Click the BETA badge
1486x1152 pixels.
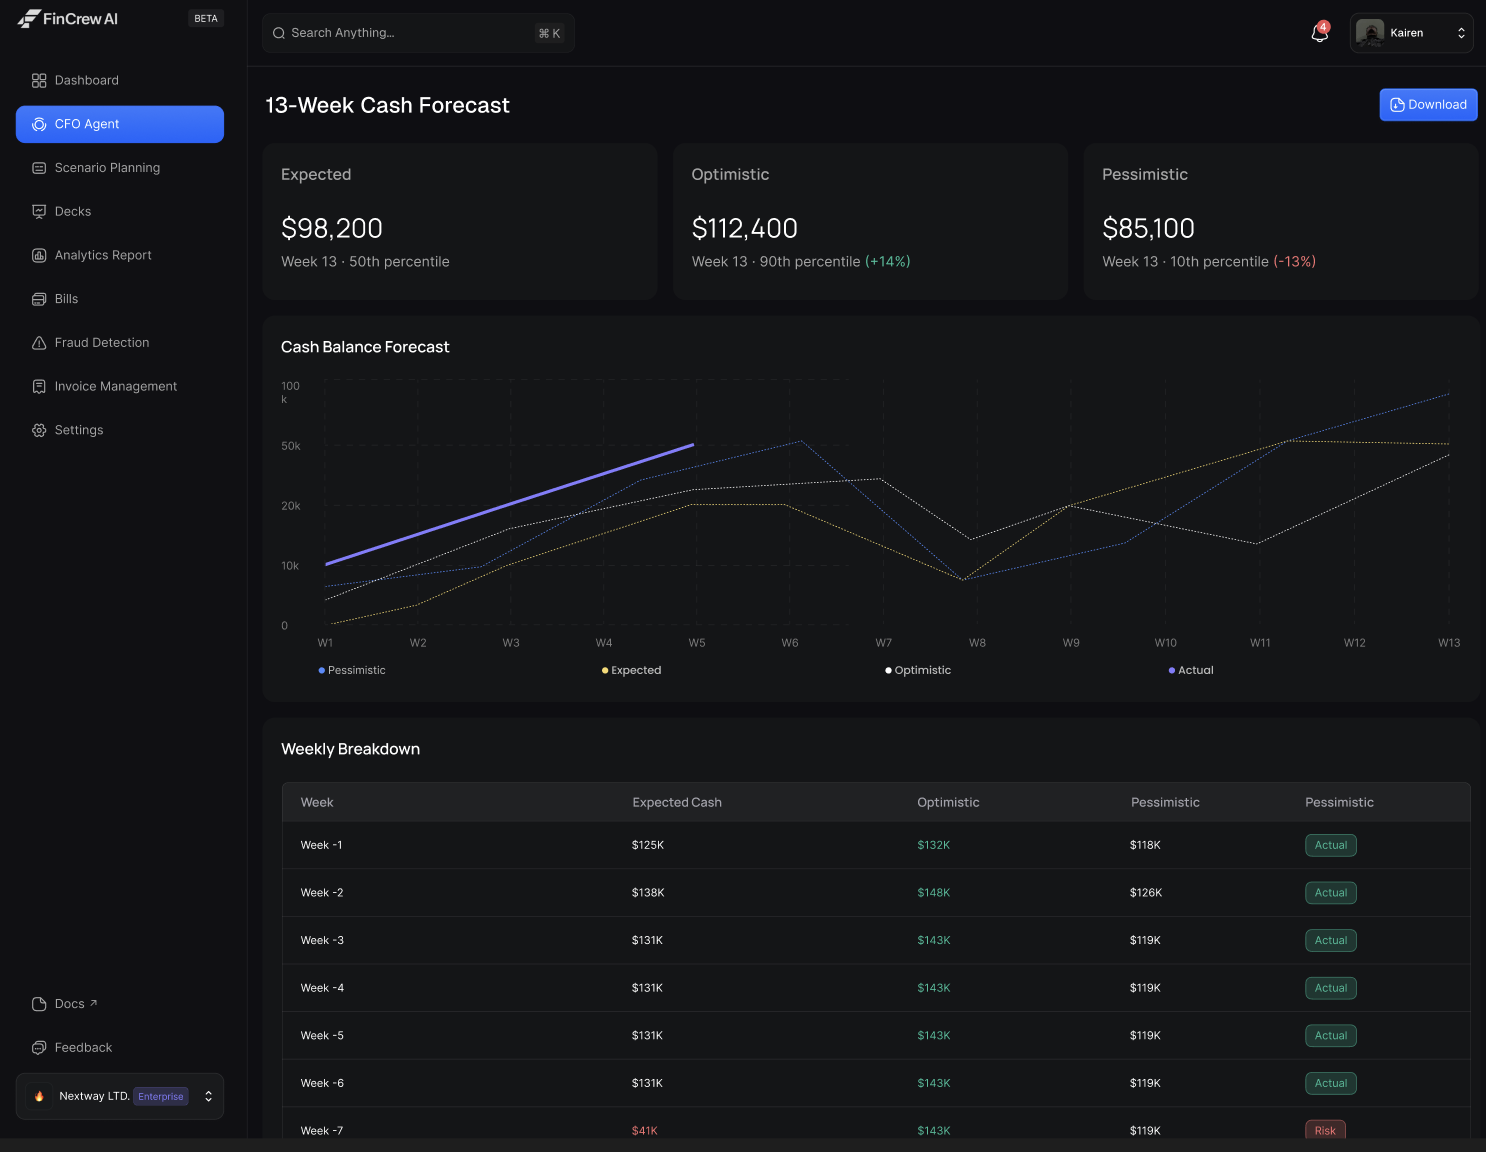pos(206,19)
